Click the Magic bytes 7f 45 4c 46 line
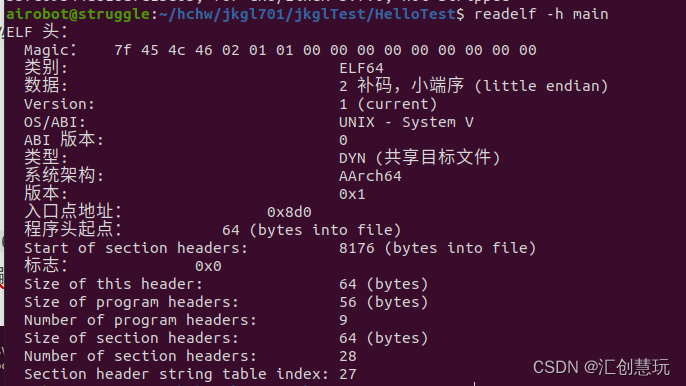Viewport: 686px width, 386px height. point(326,50)
